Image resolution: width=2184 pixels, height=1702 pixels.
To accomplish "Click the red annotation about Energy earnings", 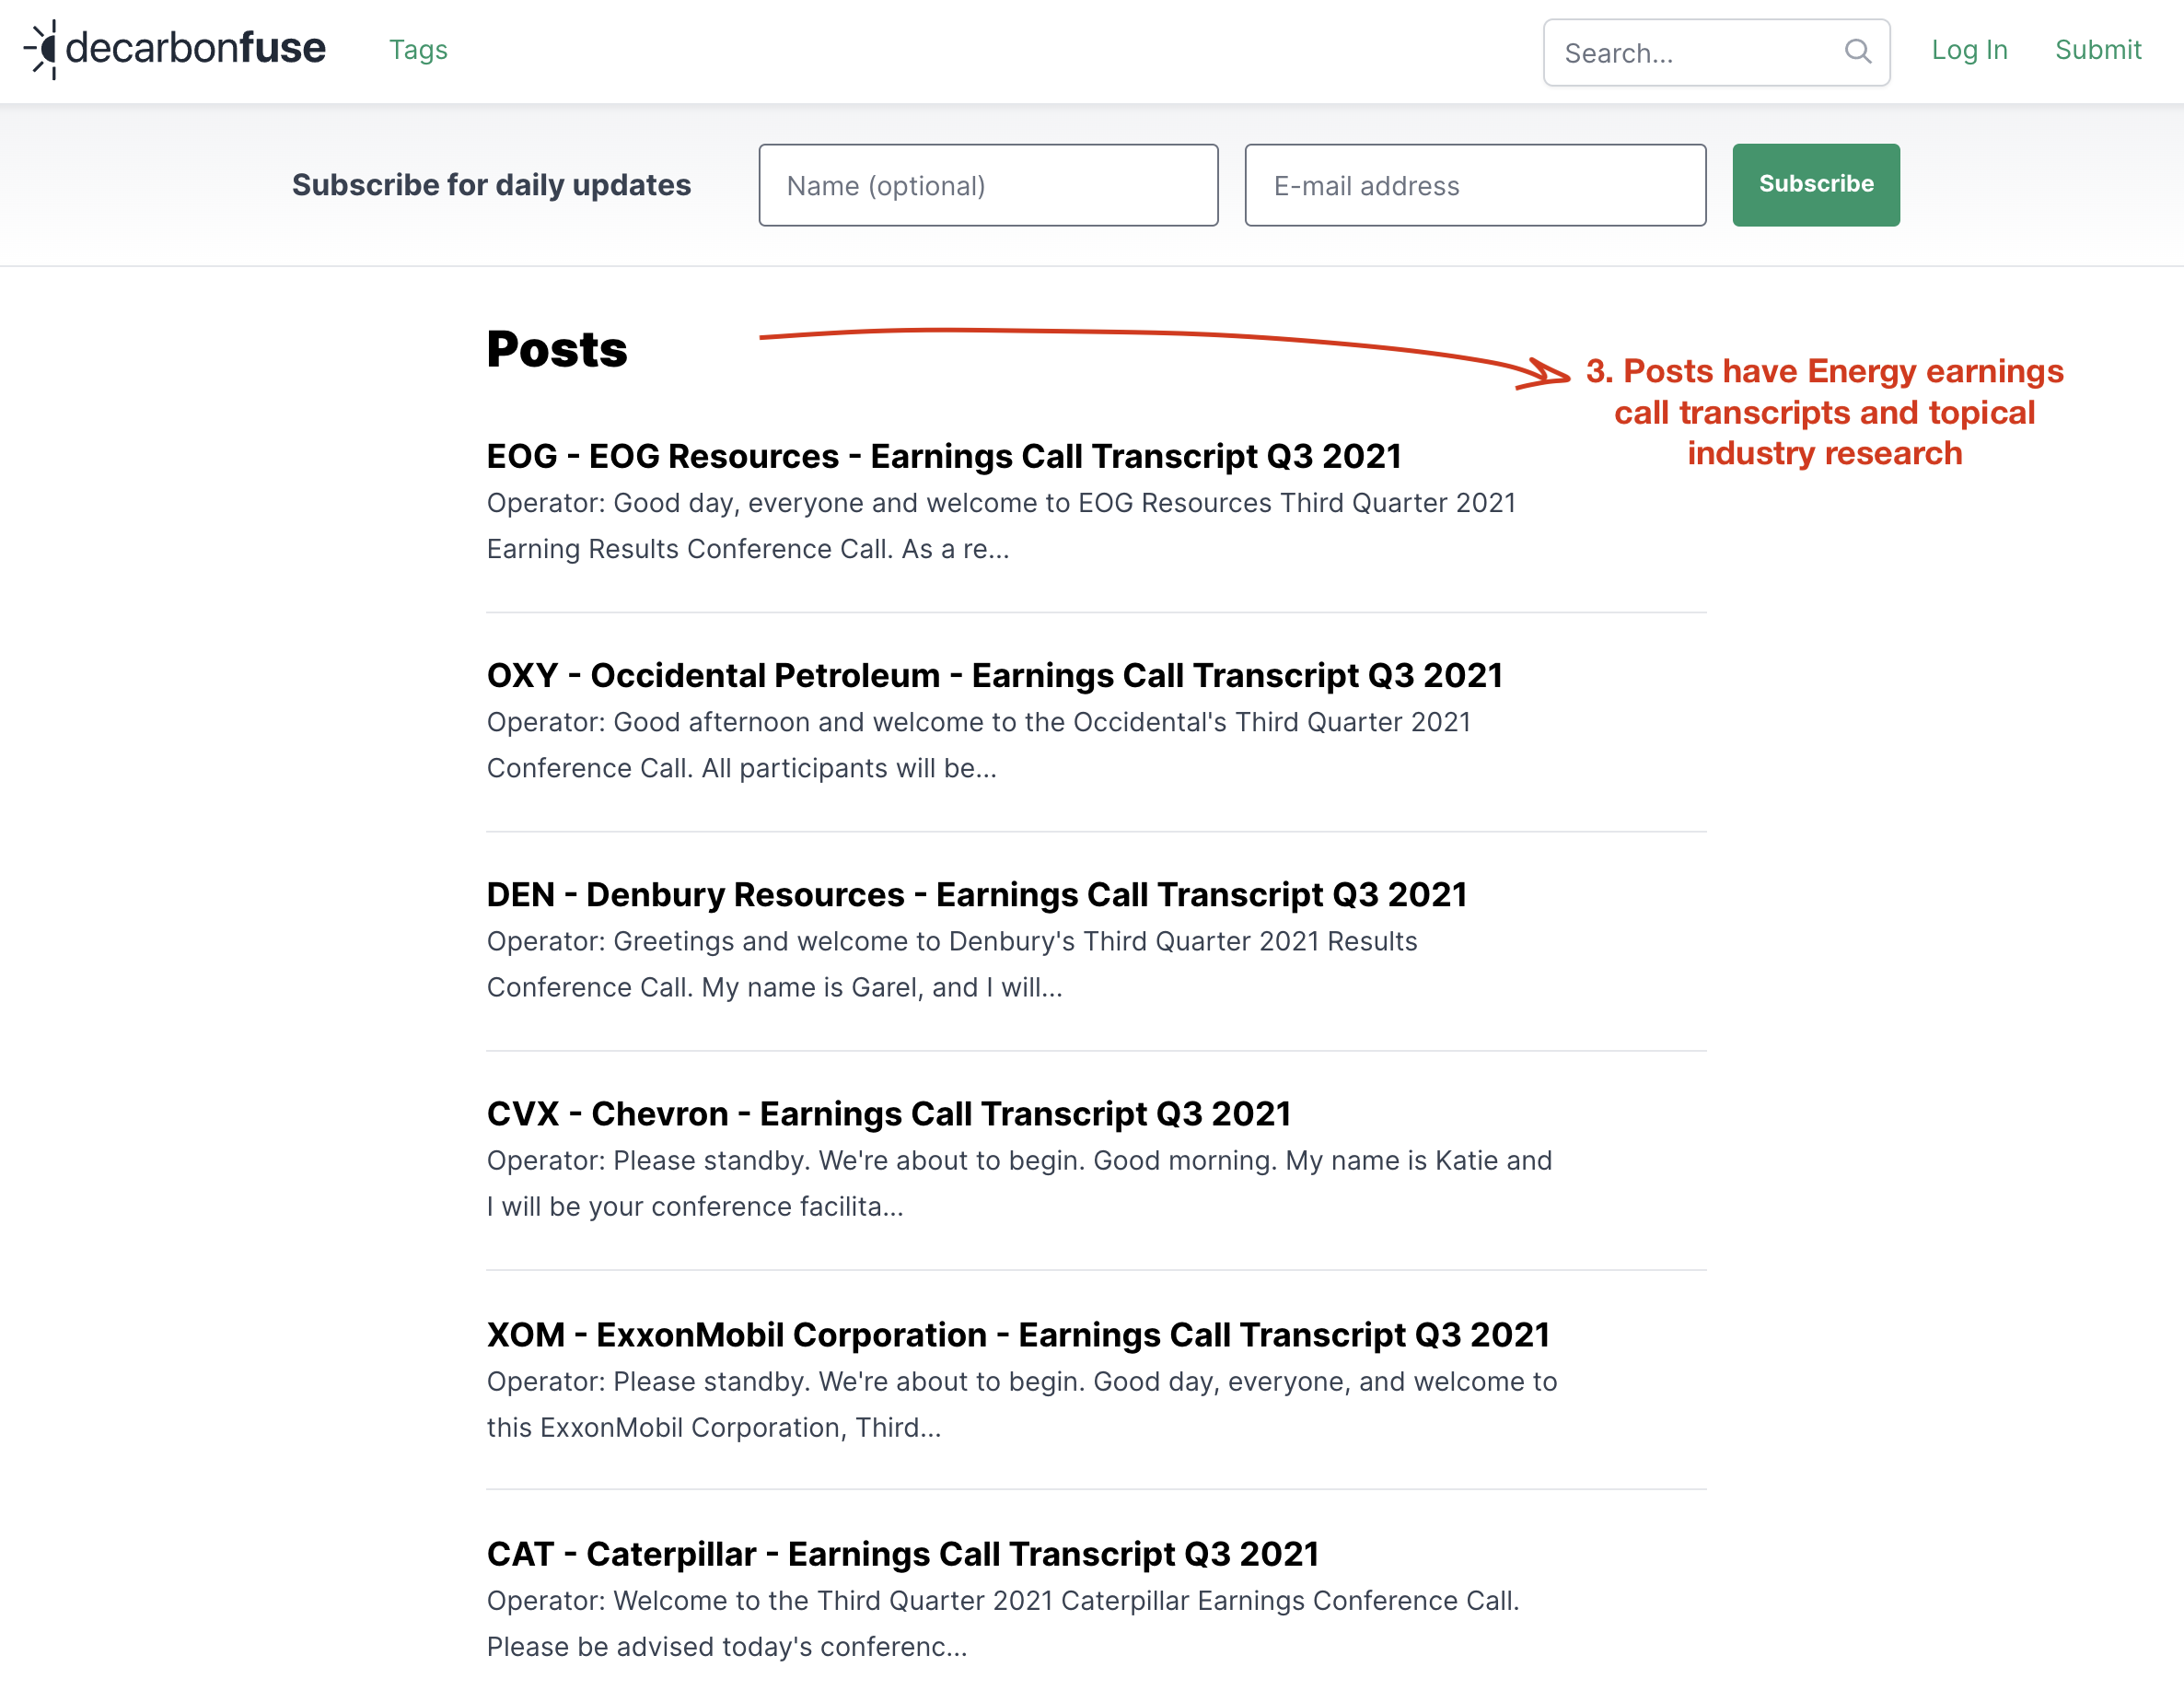I will click(1823, 412).
